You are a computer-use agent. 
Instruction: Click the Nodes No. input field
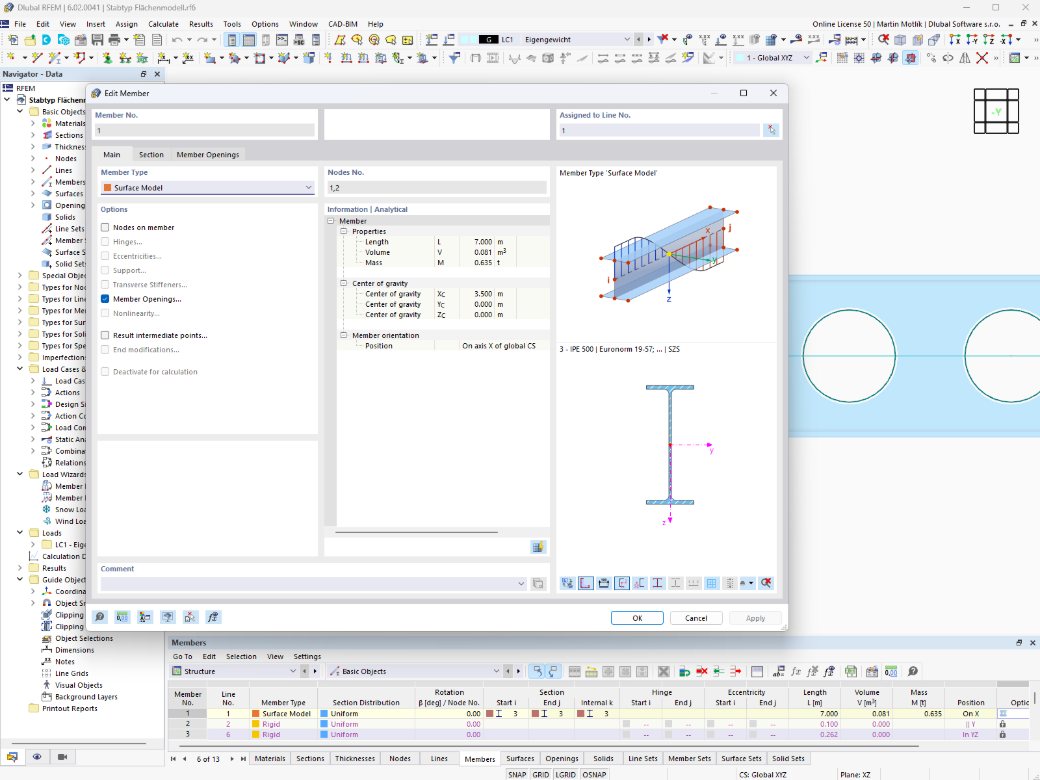click(x=437, y=188)
